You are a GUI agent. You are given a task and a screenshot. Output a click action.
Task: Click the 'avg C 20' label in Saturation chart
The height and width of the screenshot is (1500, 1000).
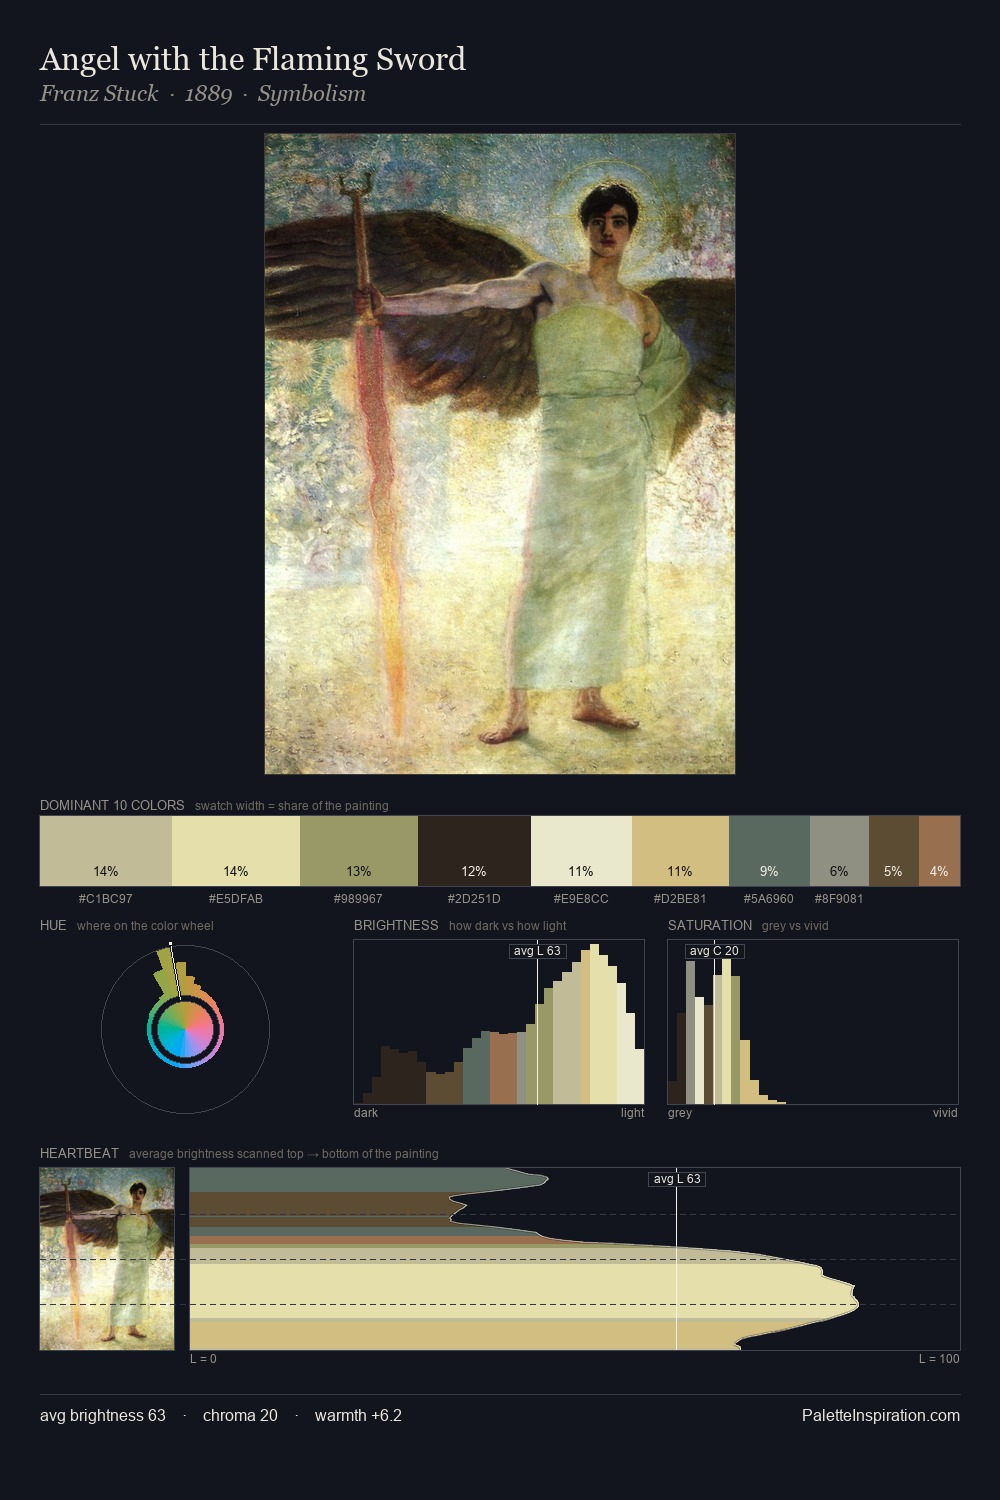pyautogui.click(x=714, y=951)
